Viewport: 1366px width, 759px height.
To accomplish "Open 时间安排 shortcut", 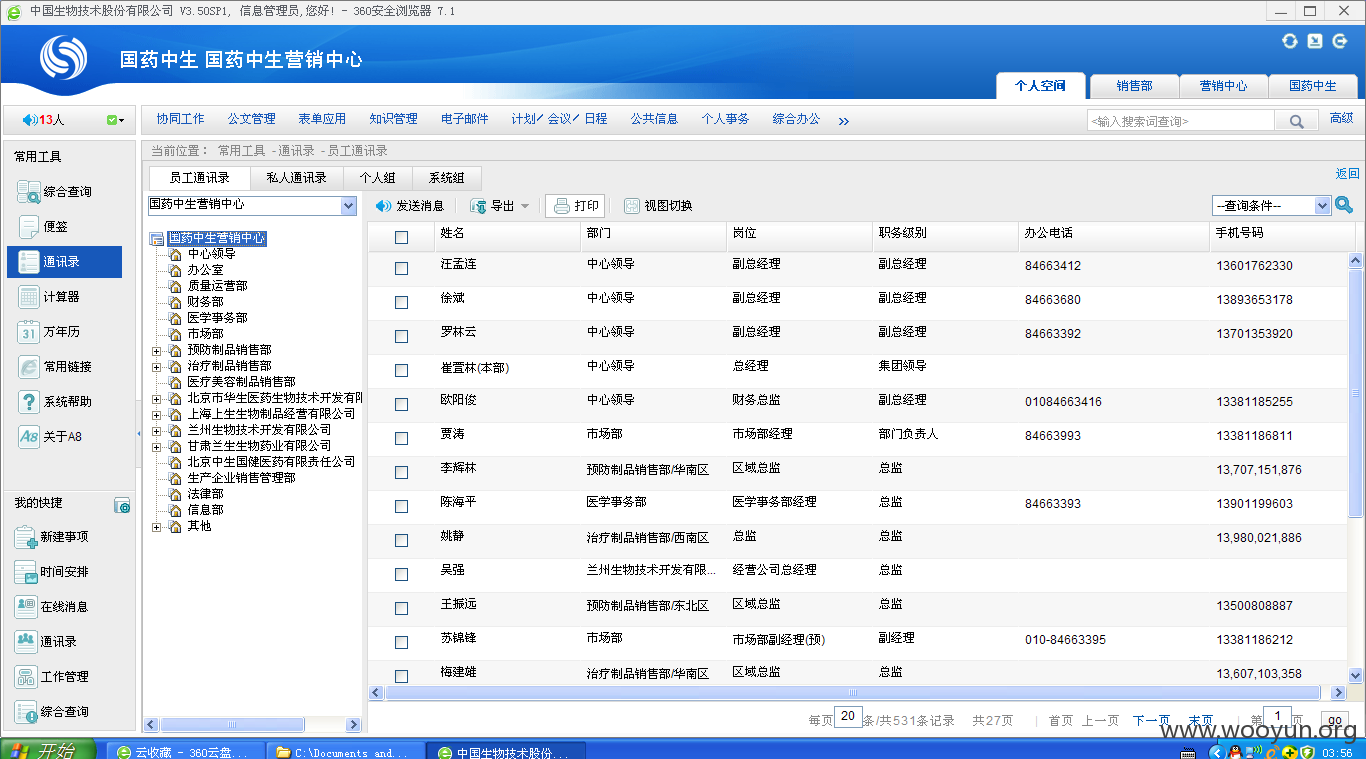I will pyautogui.click(x=52, y=572).
